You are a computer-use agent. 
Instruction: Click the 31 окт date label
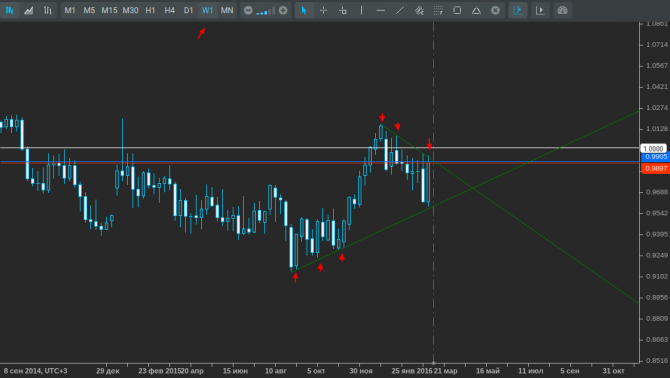(614, 371)
